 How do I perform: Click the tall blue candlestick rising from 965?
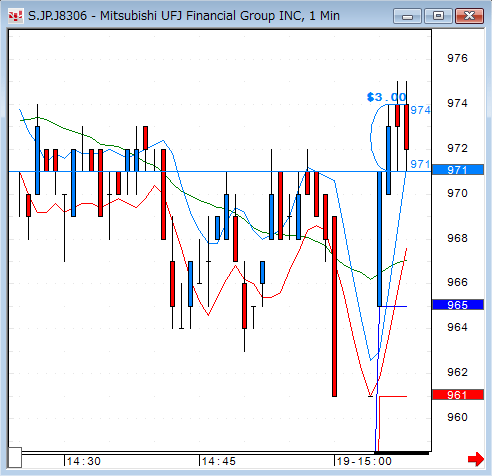pyautogui.click(x=379, y=239)
